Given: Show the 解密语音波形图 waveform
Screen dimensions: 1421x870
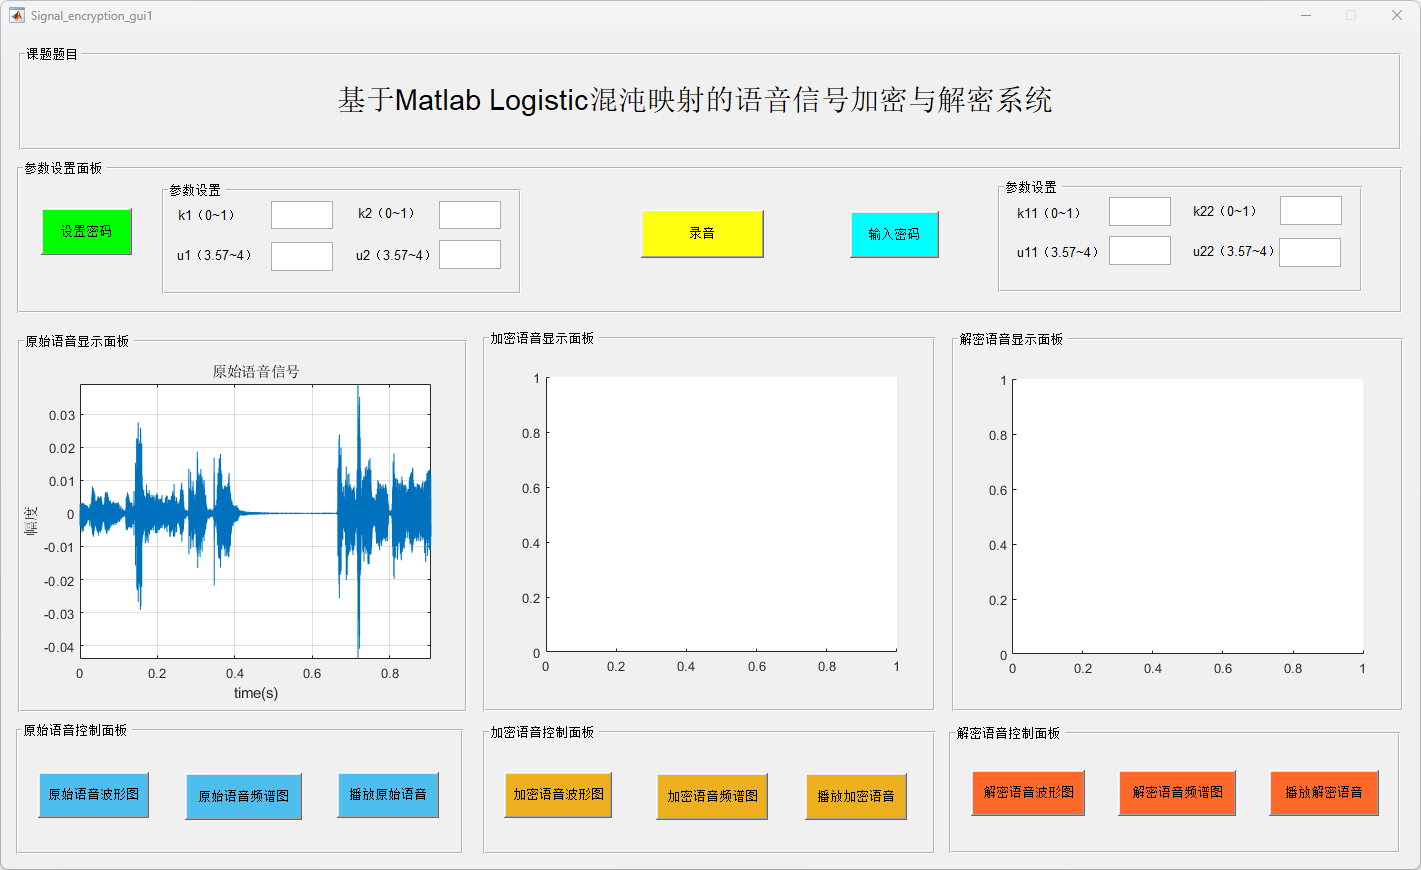Looking at the screenshot, I should pyautogui.click(x=1028, y=793).
